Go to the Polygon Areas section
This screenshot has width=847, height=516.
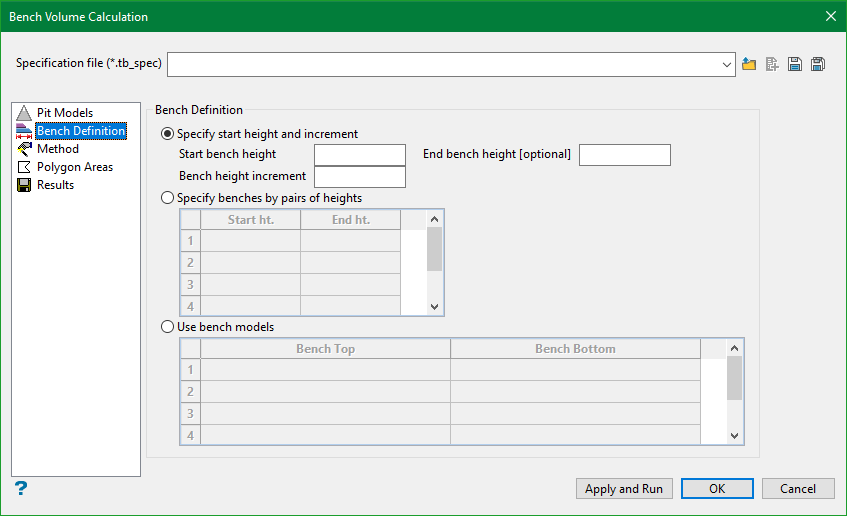tap(74, 167)
